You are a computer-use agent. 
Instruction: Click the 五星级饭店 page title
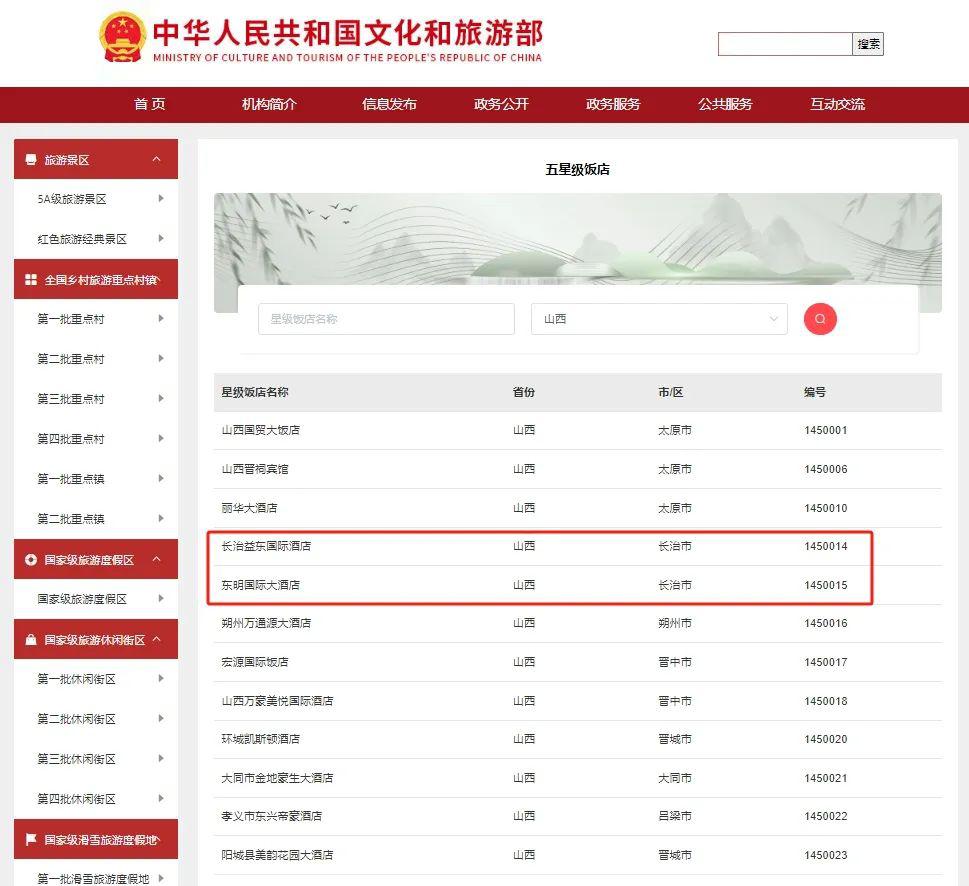(577, 169)
